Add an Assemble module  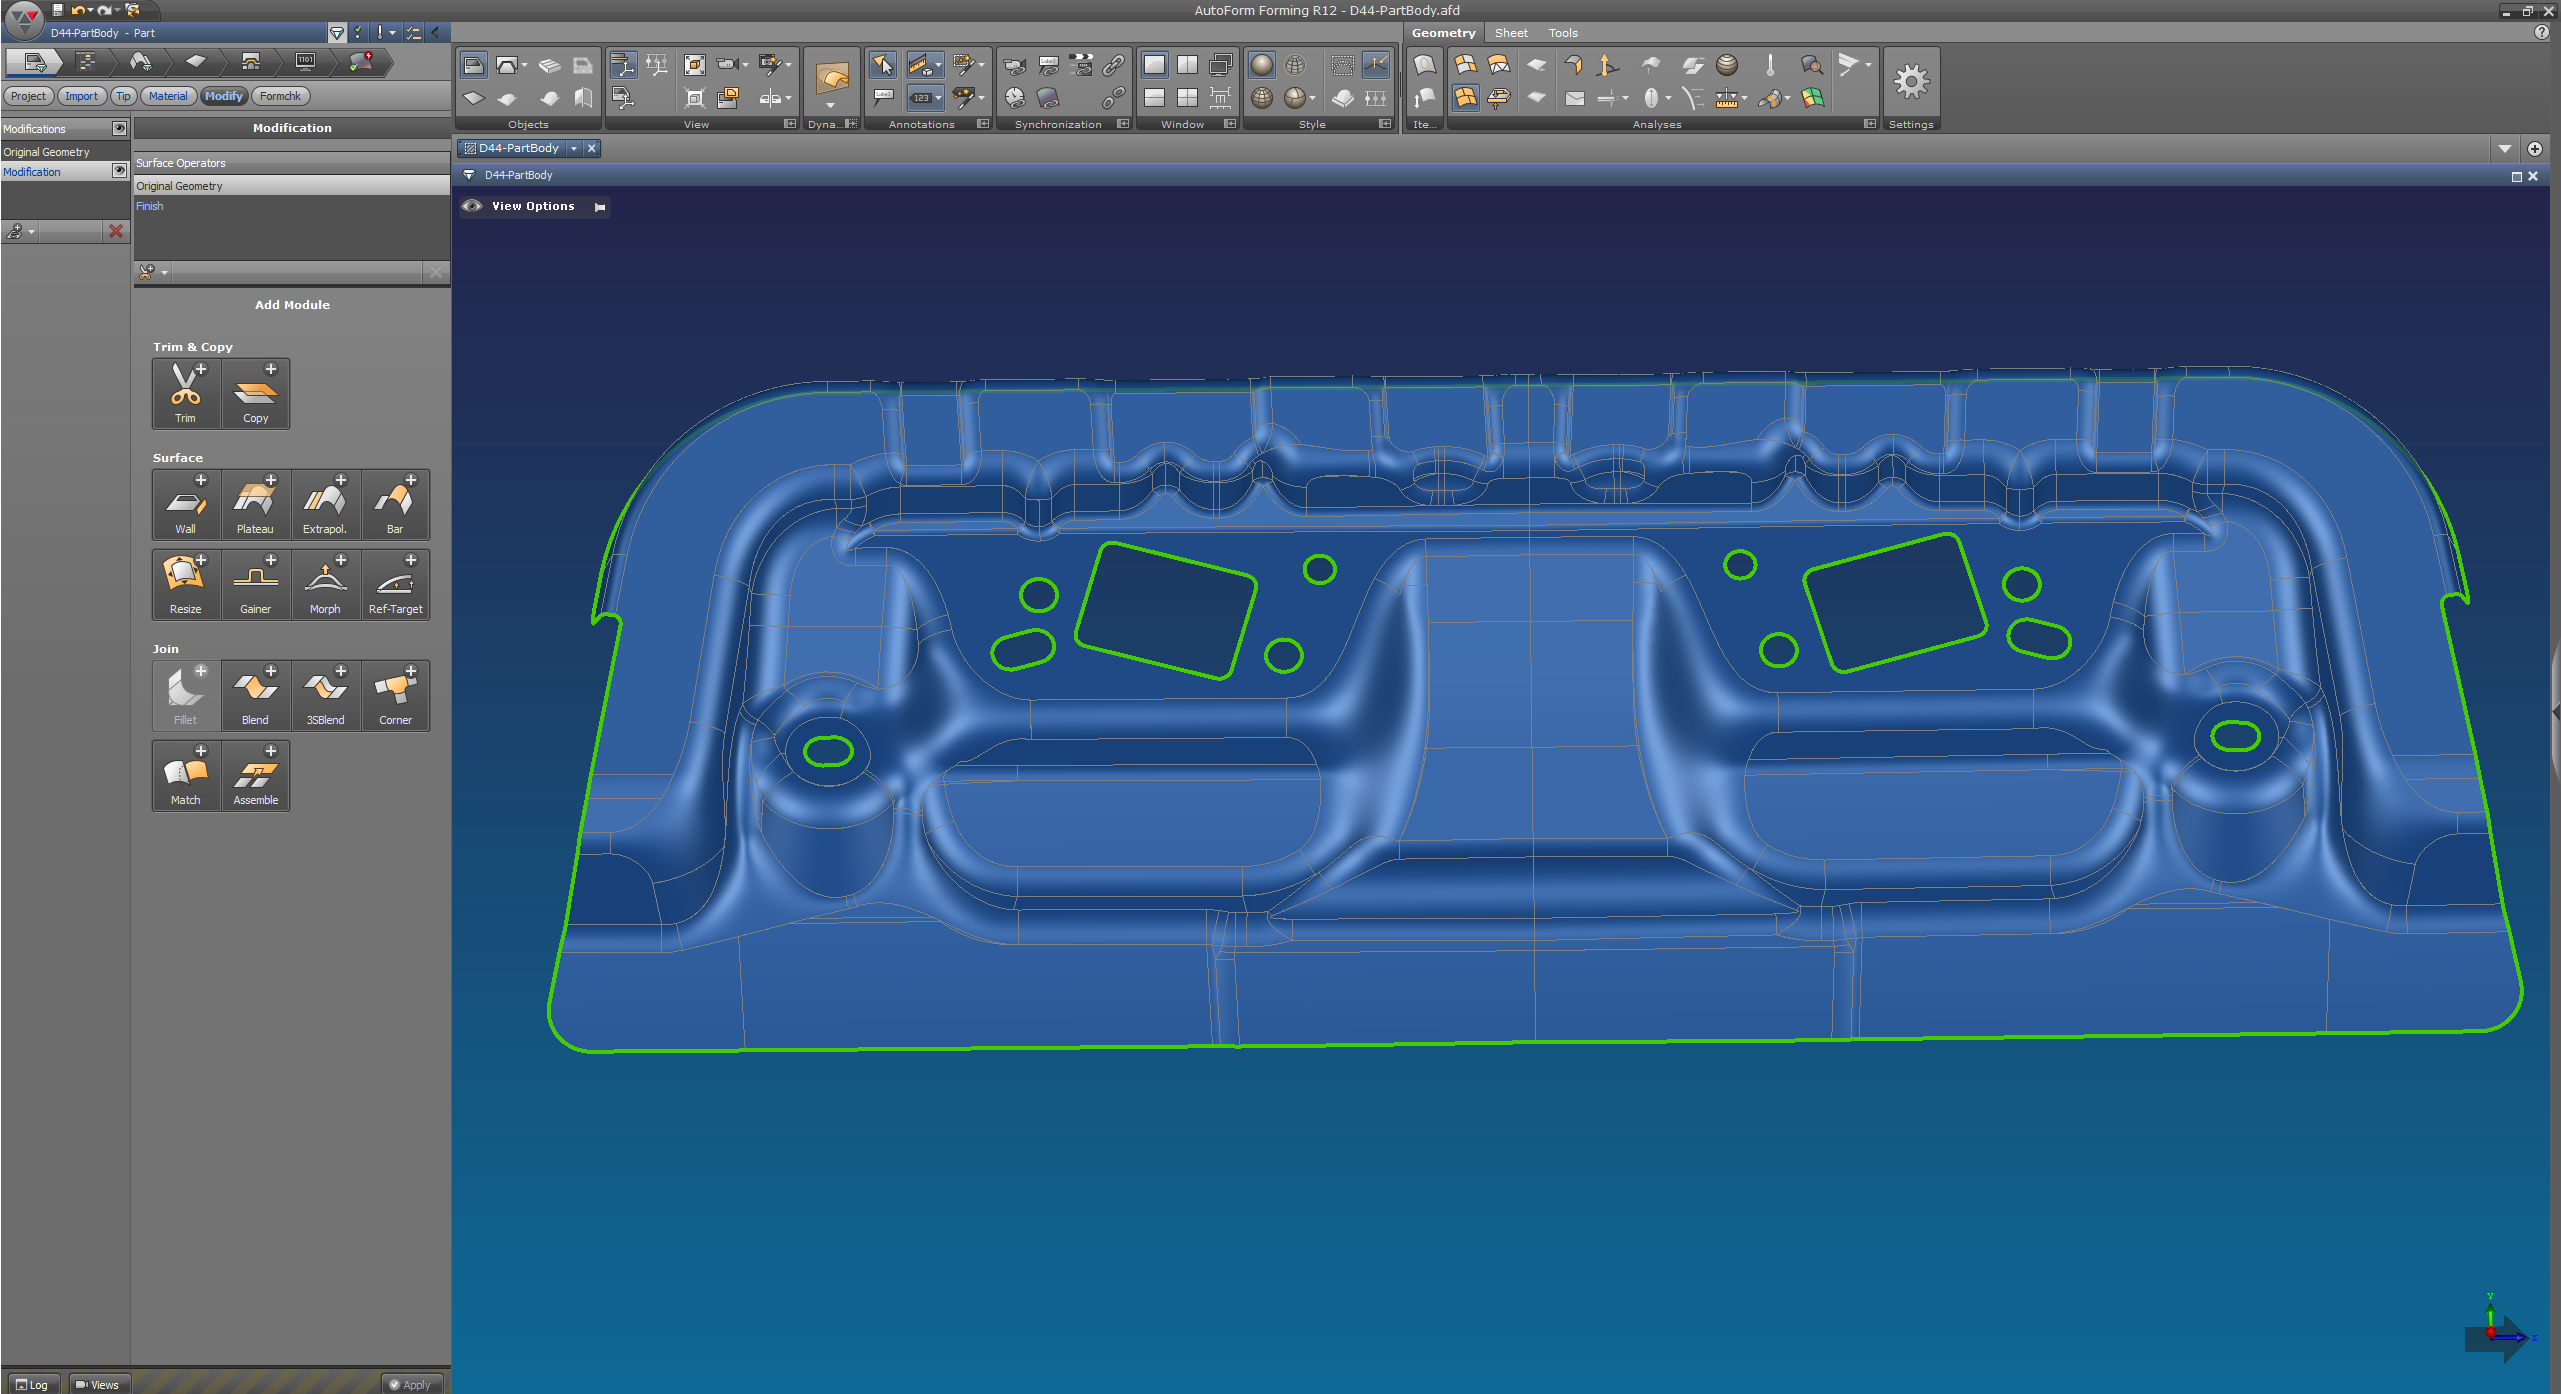[255, 775]
